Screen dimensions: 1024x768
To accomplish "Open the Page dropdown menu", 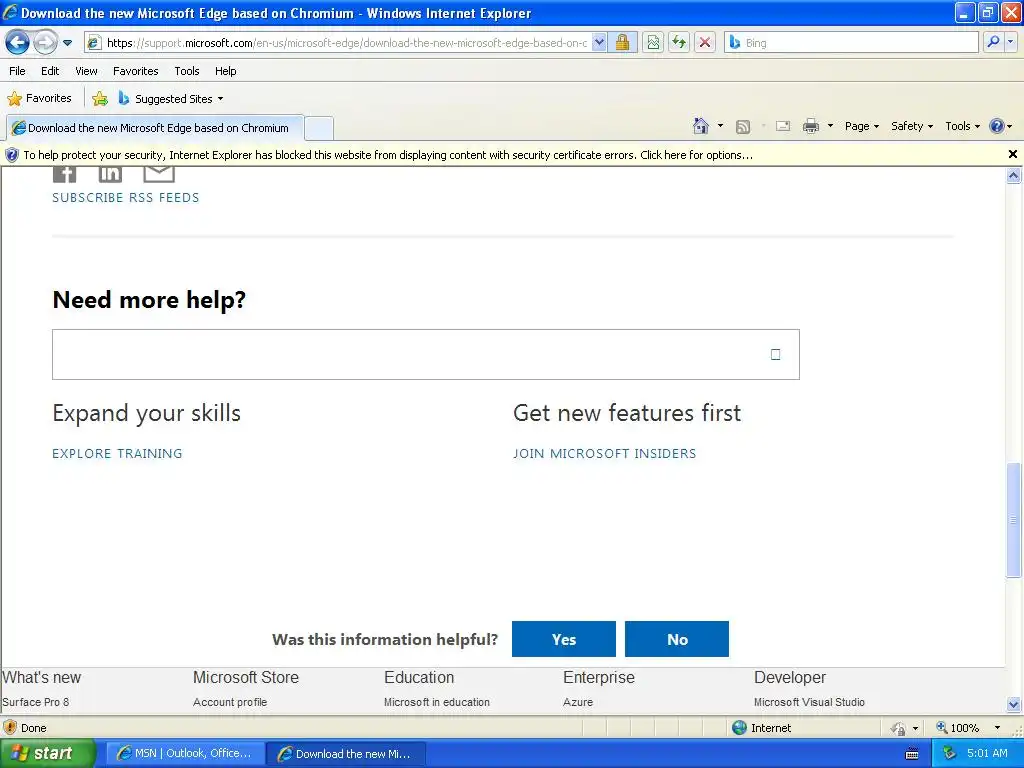I will tap(861, 126).
